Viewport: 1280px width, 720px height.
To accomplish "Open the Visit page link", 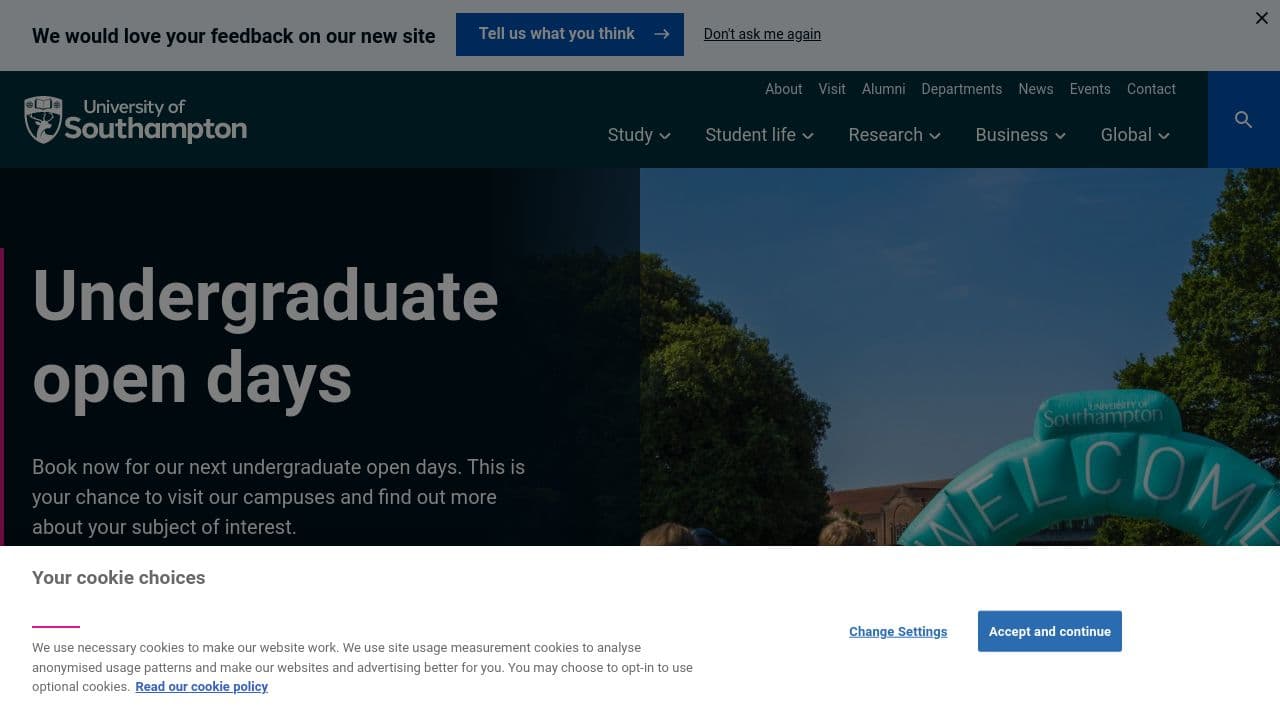I will coord(831,89).
